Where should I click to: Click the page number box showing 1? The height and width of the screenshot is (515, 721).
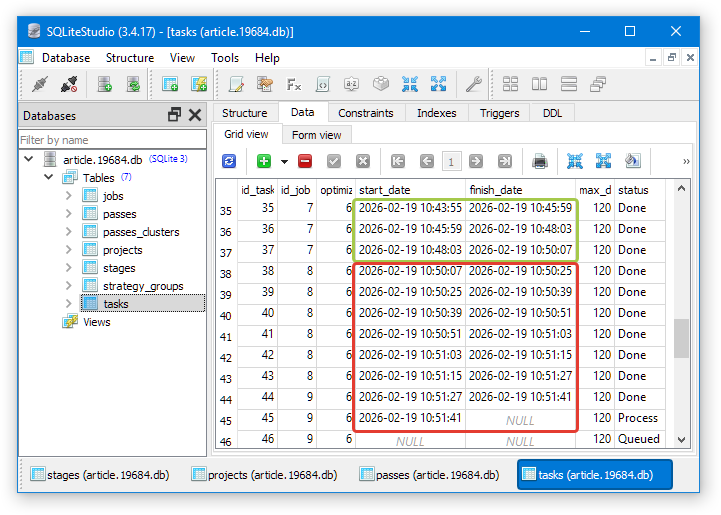[451, 162]
